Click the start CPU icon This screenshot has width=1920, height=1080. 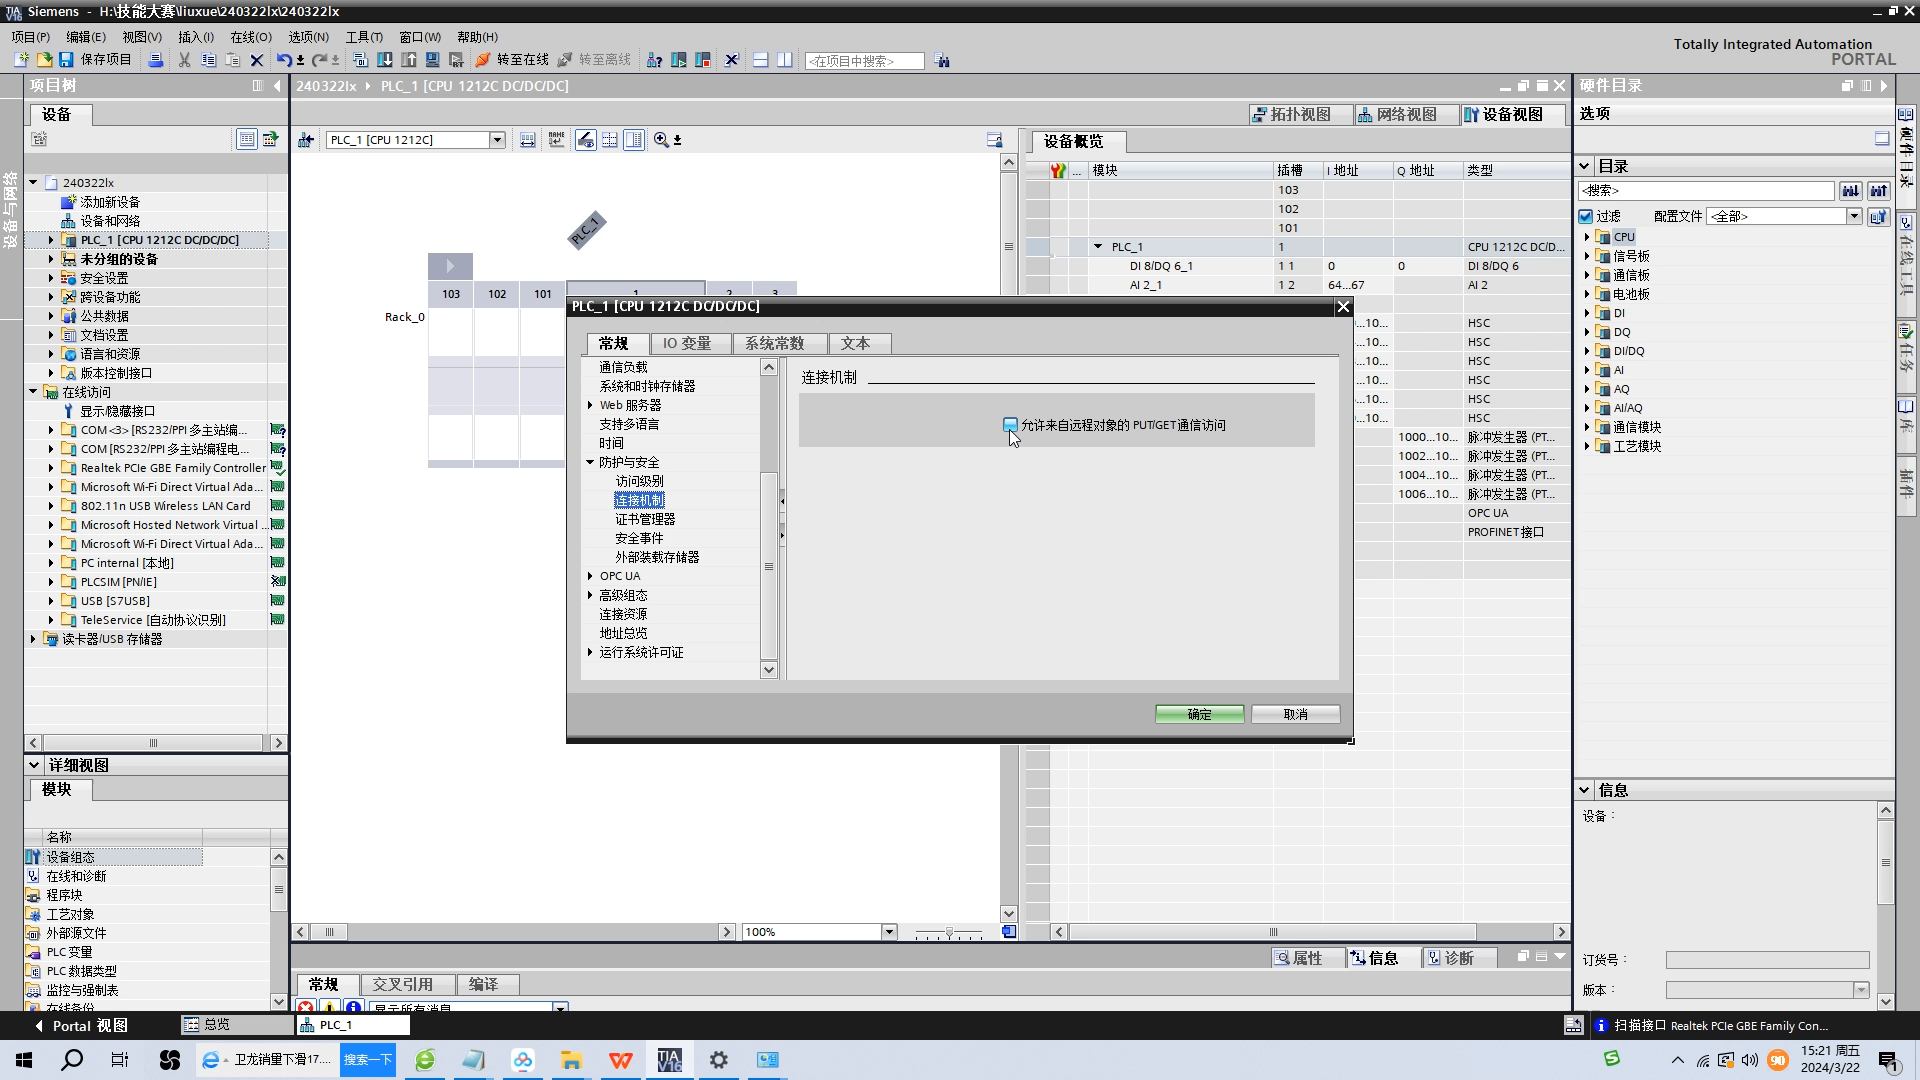click(x=679, y=60)
